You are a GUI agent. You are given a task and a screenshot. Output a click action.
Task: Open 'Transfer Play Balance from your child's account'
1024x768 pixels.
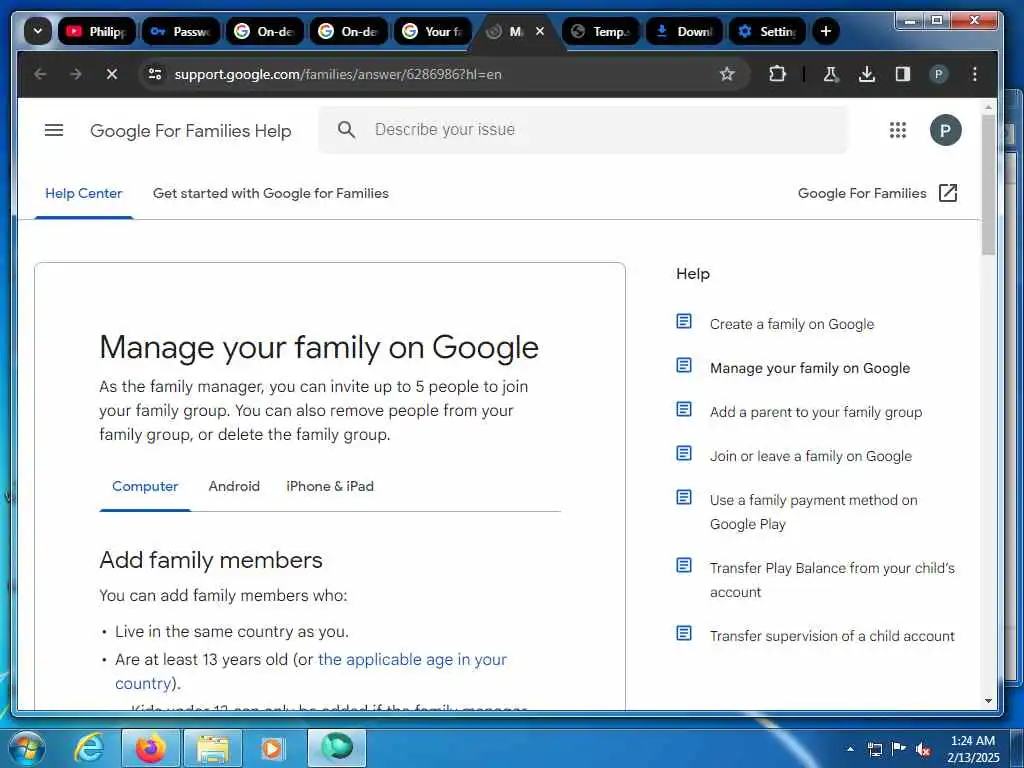[832, 580]
